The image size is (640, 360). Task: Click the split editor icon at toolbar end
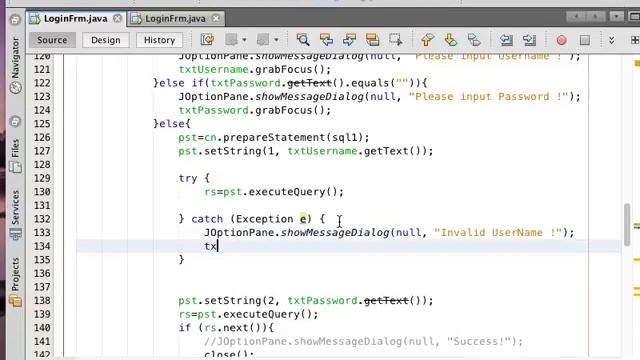(635, 40)
